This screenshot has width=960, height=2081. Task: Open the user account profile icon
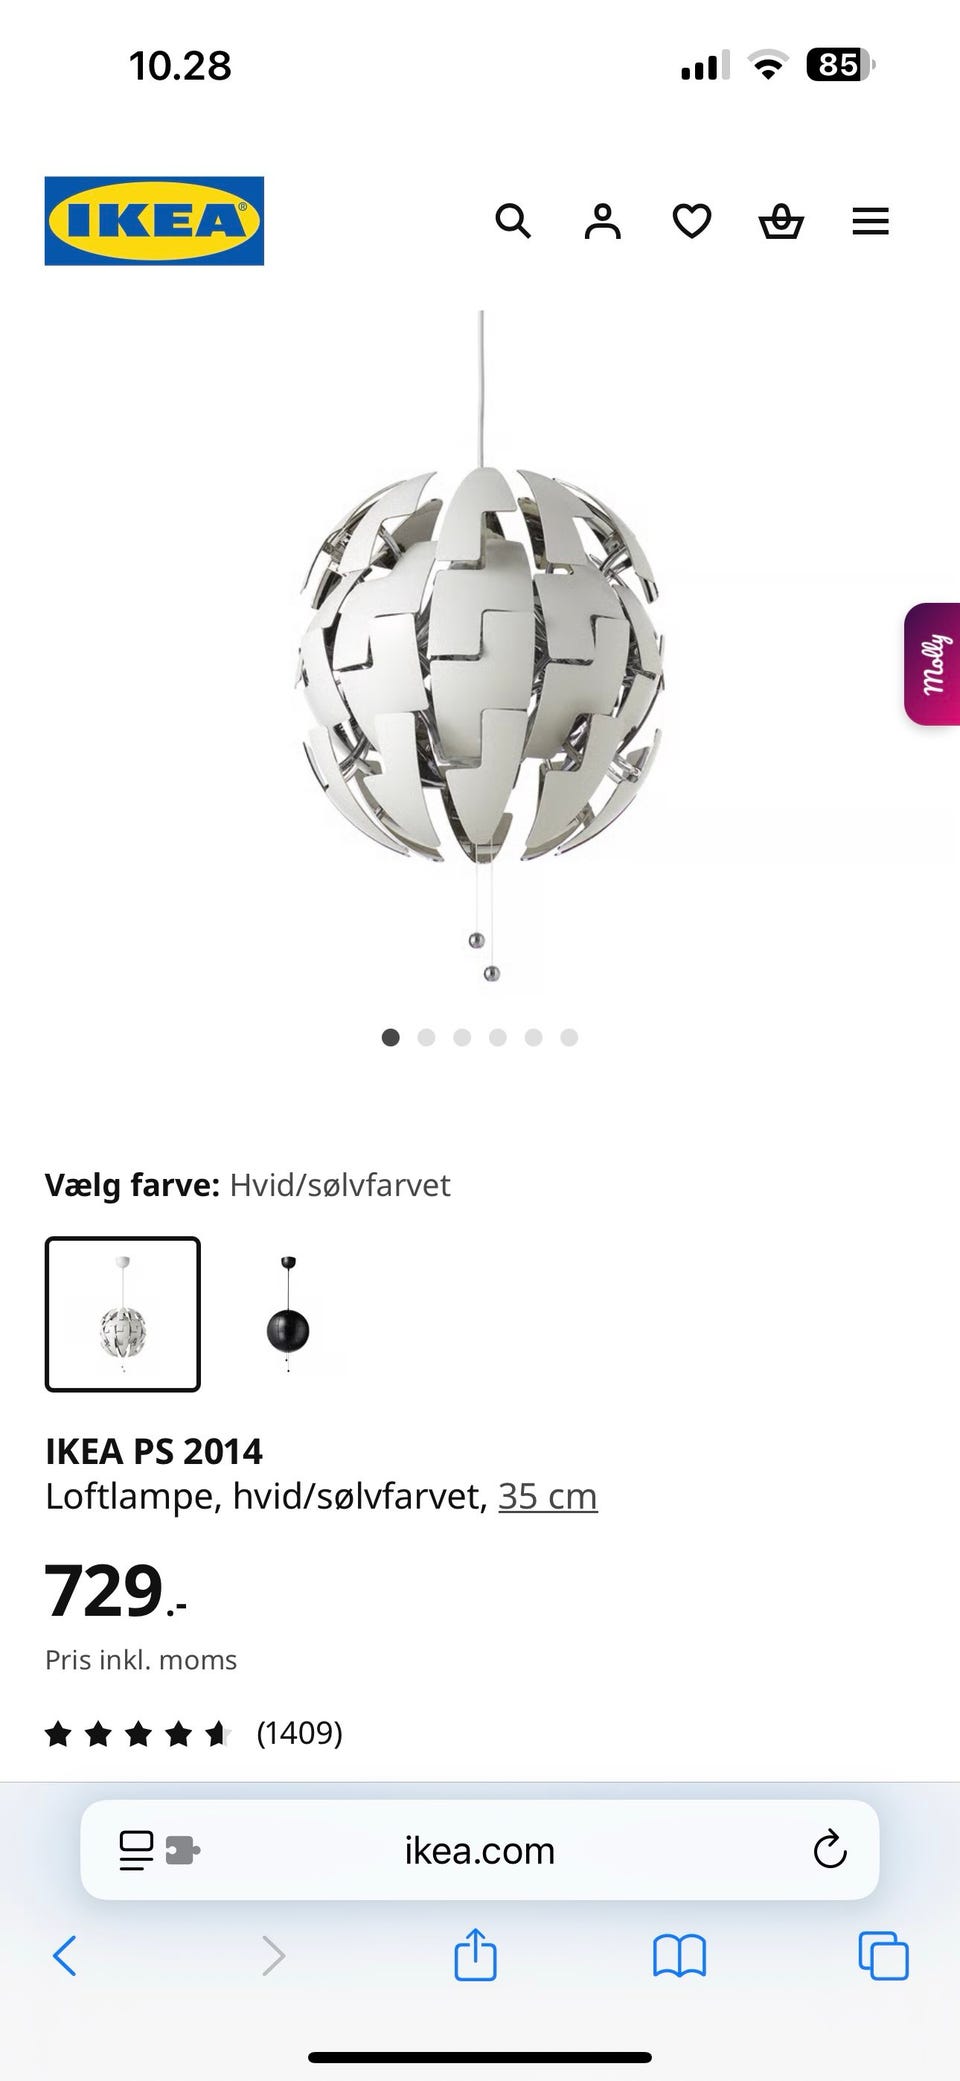click(602, 221)
